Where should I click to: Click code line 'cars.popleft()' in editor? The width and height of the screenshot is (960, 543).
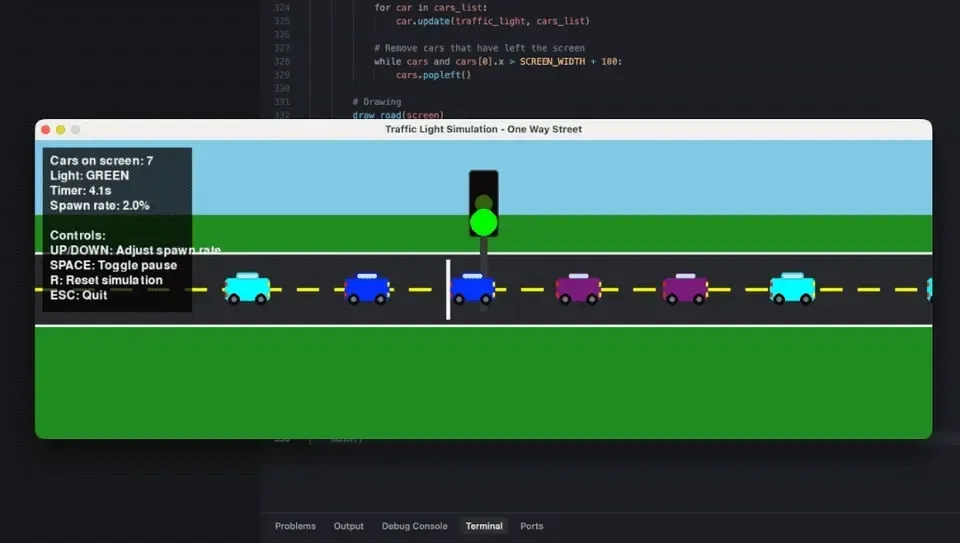[x=433, y=75]
